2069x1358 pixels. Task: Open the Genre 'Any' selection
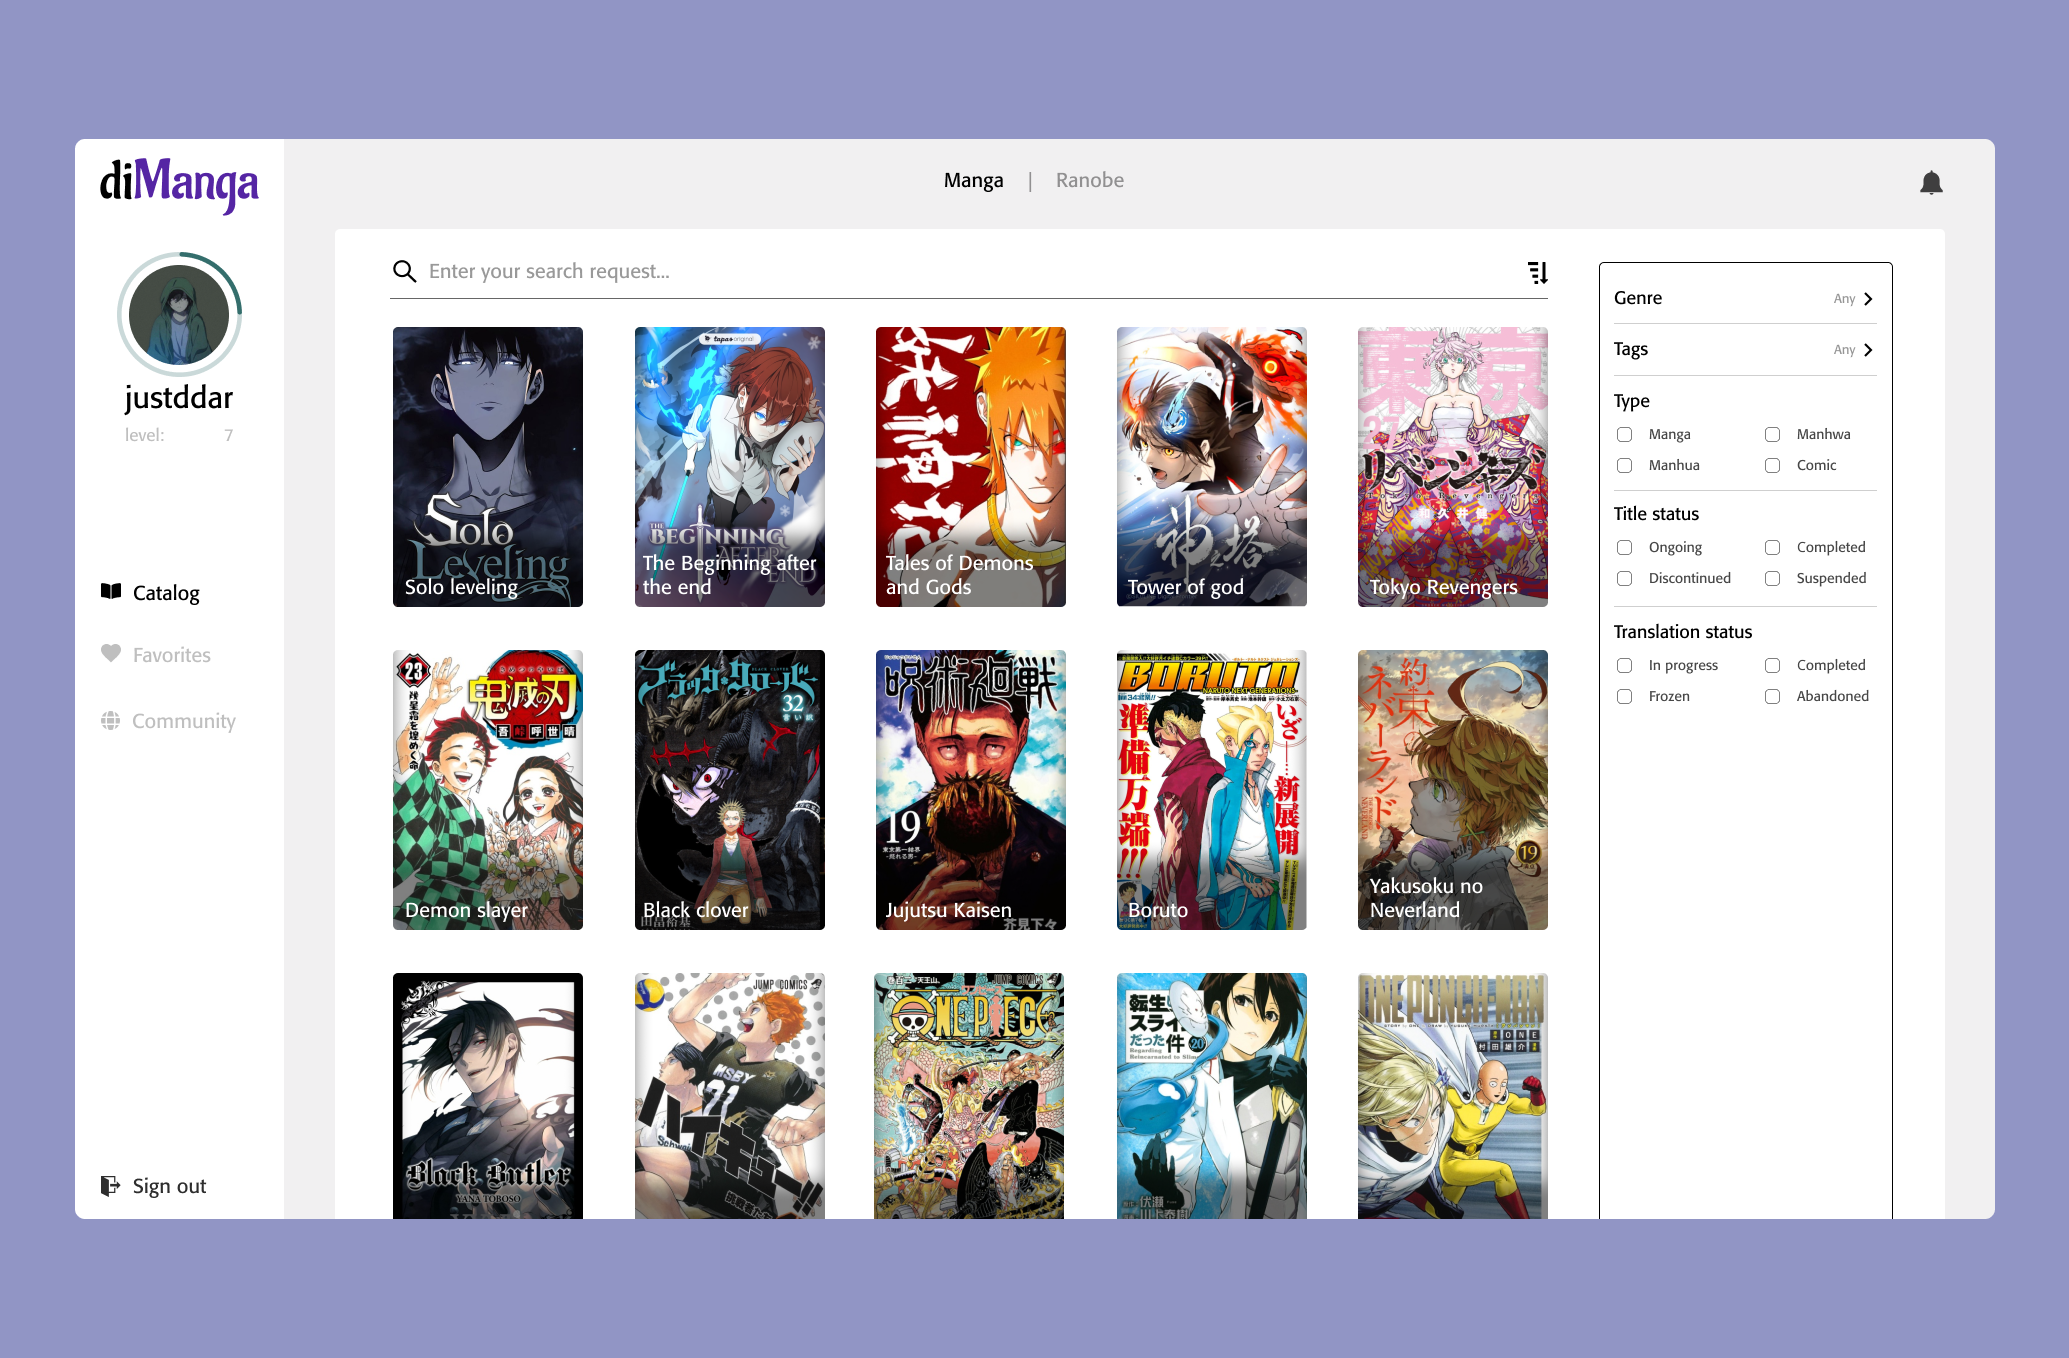pos(1844,299)
